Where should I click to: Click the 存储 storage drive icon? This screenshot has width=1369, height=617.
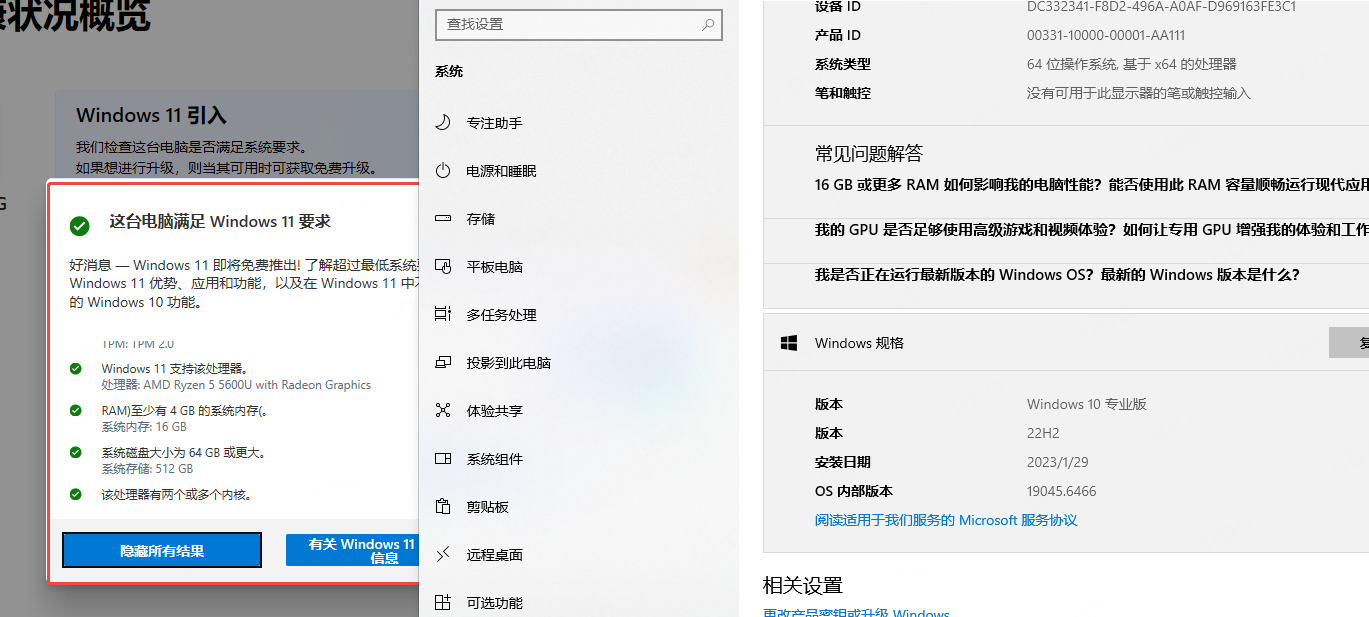[443, 219]
